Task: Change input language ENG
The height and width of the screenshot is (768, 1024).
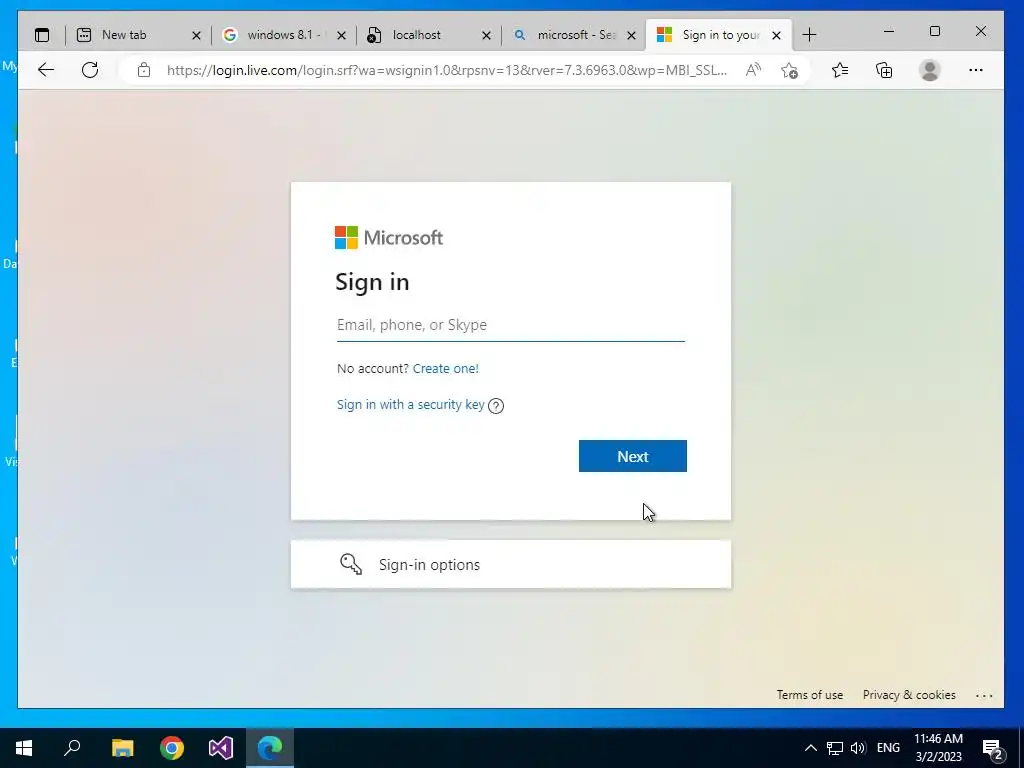Action: coord(888,748)
